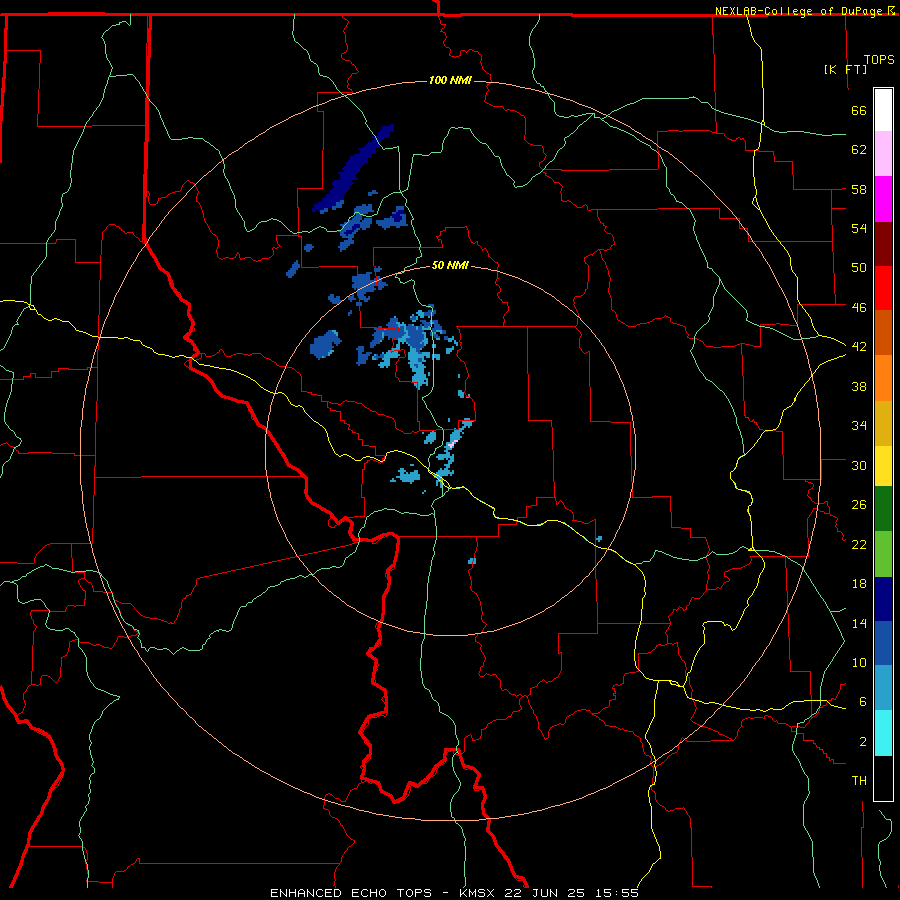Click the light pink legend swatch

[883, 153]
